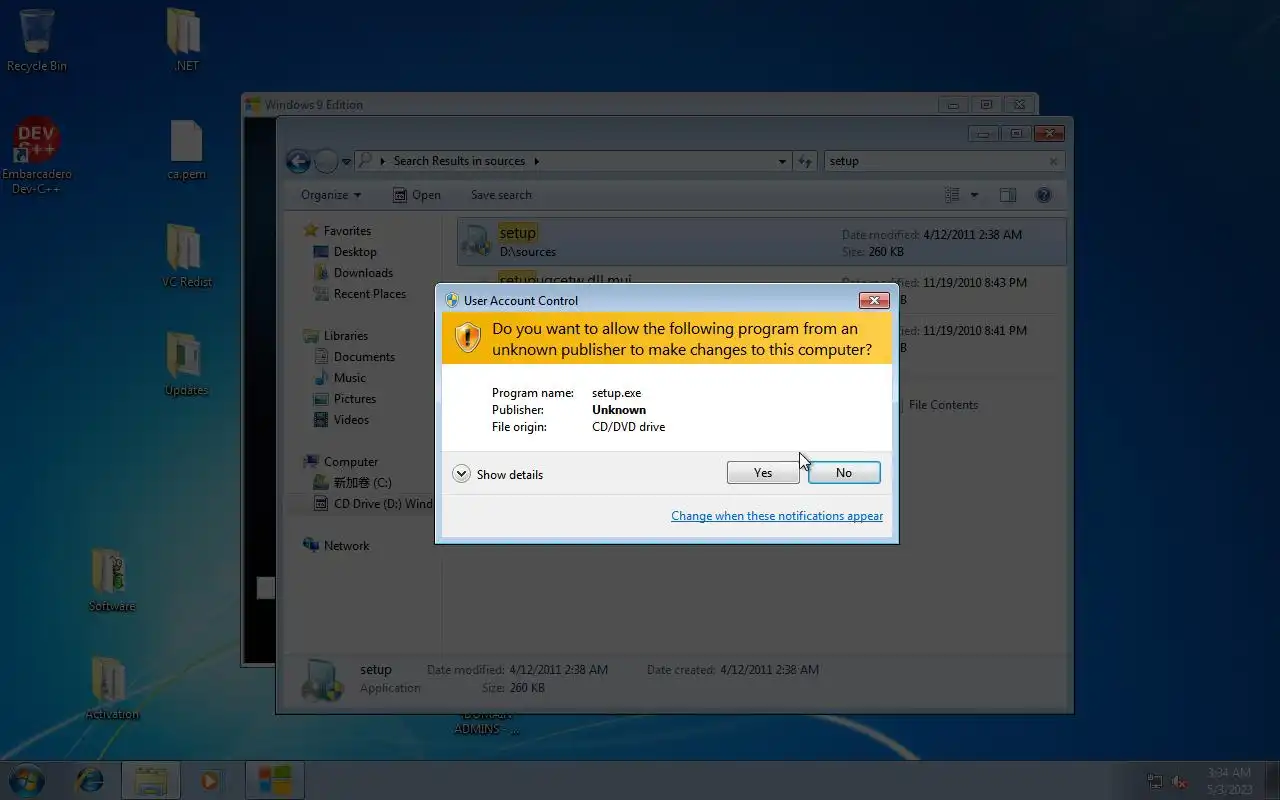The width and height of the screenshot is (1280, 800).
Task: Click Save search in toolbar
Action: click(501, 195)
